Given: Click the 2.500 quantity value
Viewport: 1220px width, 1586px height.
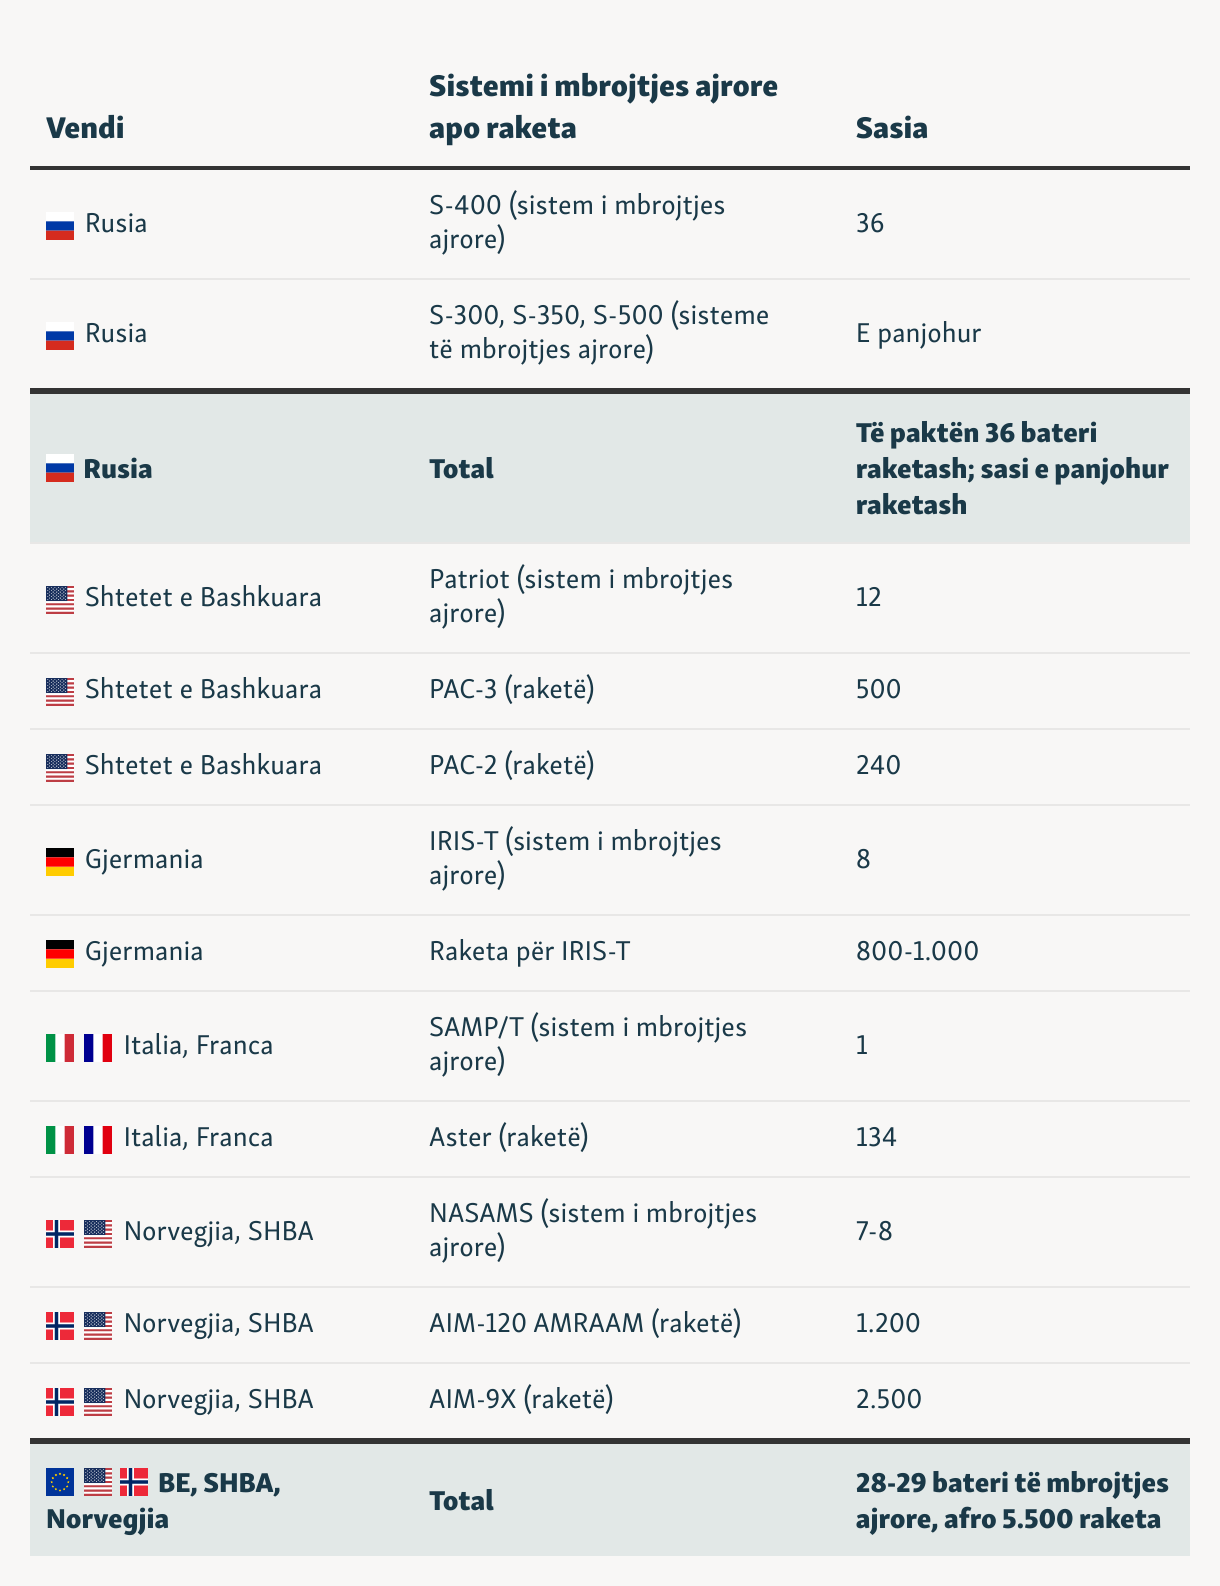Looking at the screenshot, I should (x=889, y=1399).
